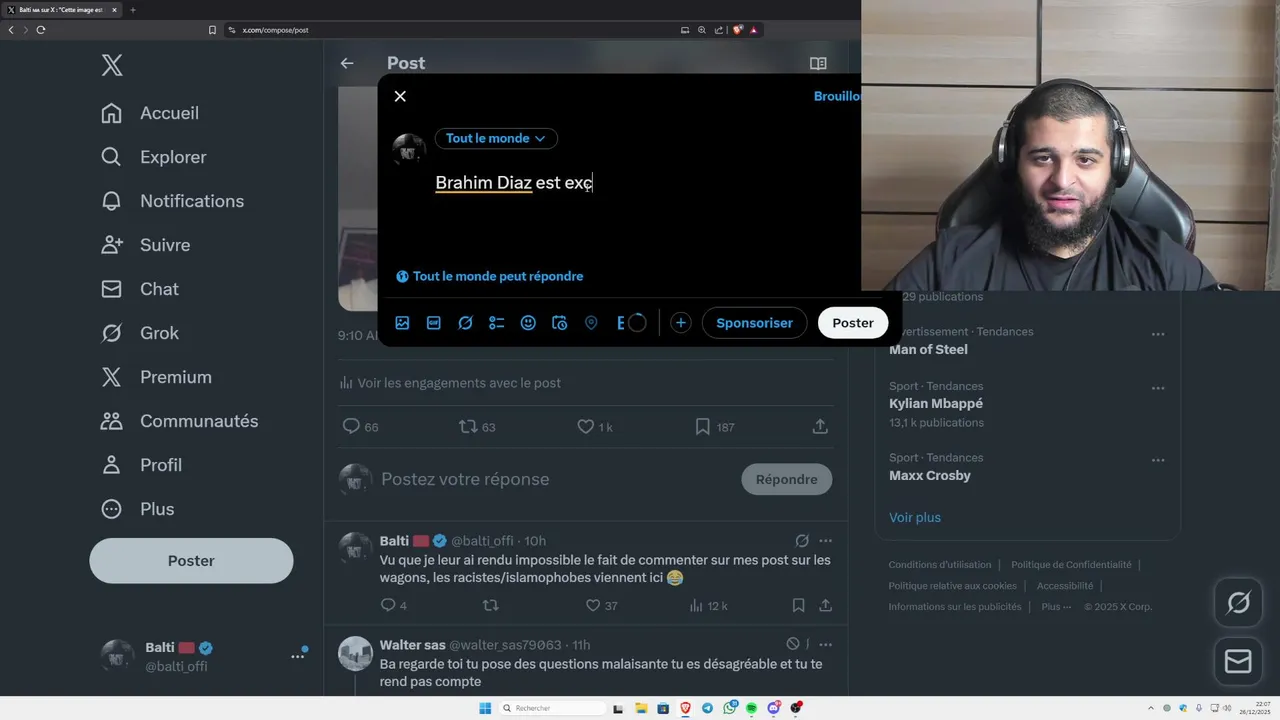Publish with the white Poster button
This screenshot has height=720, width=1280.
pyautogui.click(x=853, y=323)
